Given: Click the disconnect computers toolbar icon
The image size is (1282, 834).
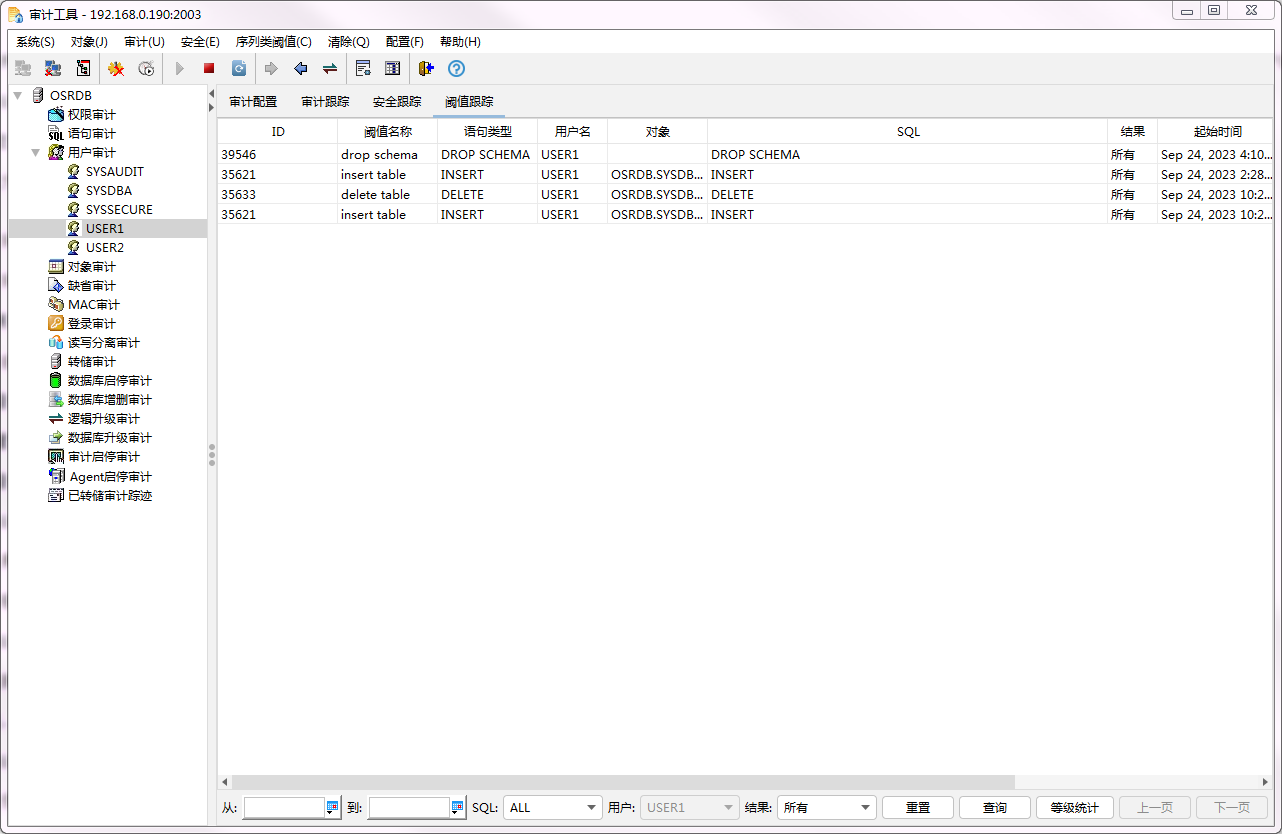Looking at the screenshot, I should [53, 69].
